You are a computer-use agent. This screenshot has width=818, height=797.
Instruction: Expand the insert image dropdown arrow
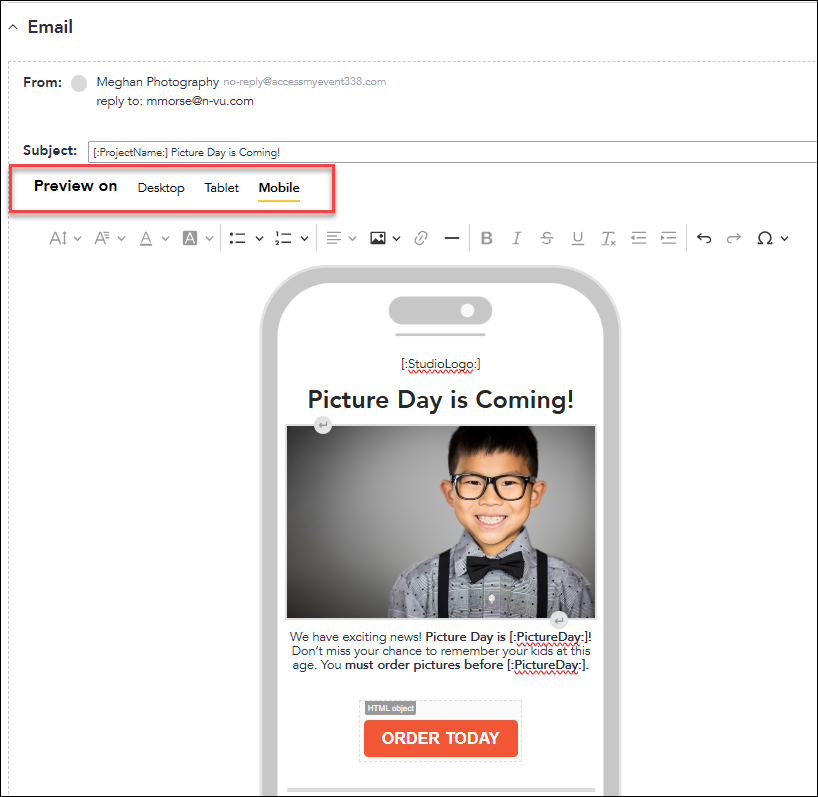396,238
